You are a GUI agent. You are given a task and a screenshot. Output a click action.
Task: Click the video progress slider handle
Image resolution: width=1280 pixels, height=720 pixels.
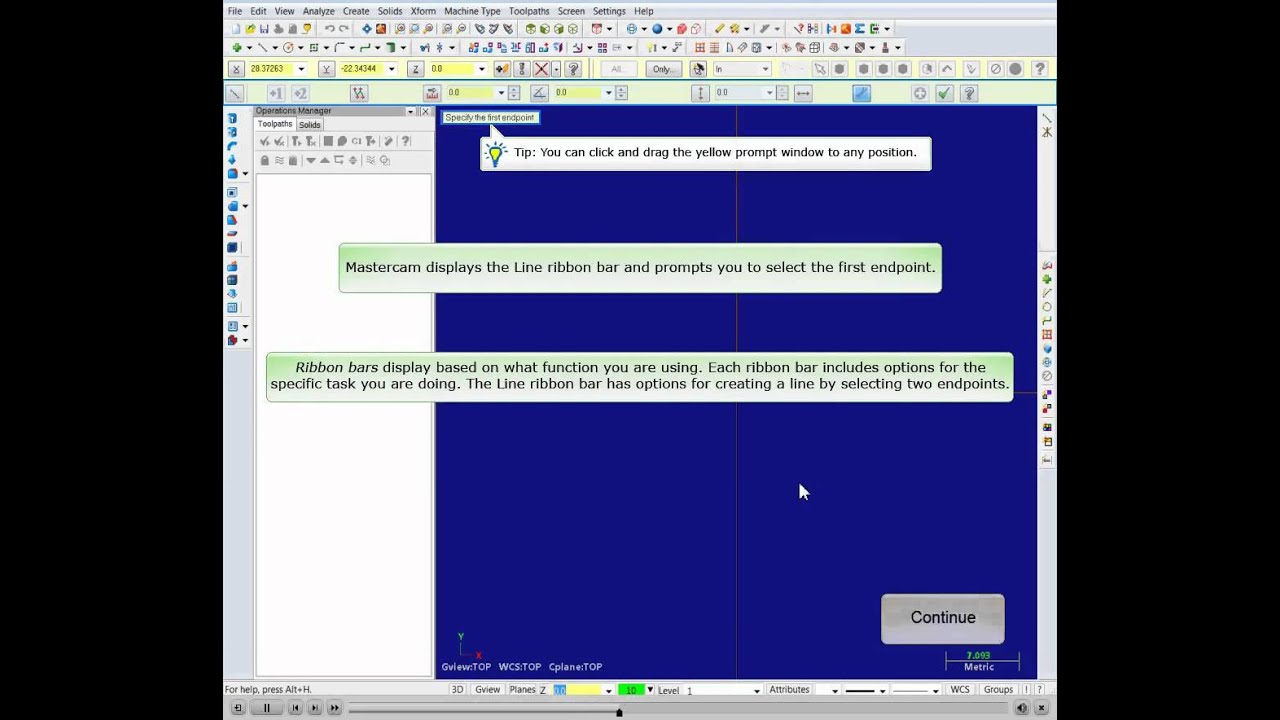[619, 712]
